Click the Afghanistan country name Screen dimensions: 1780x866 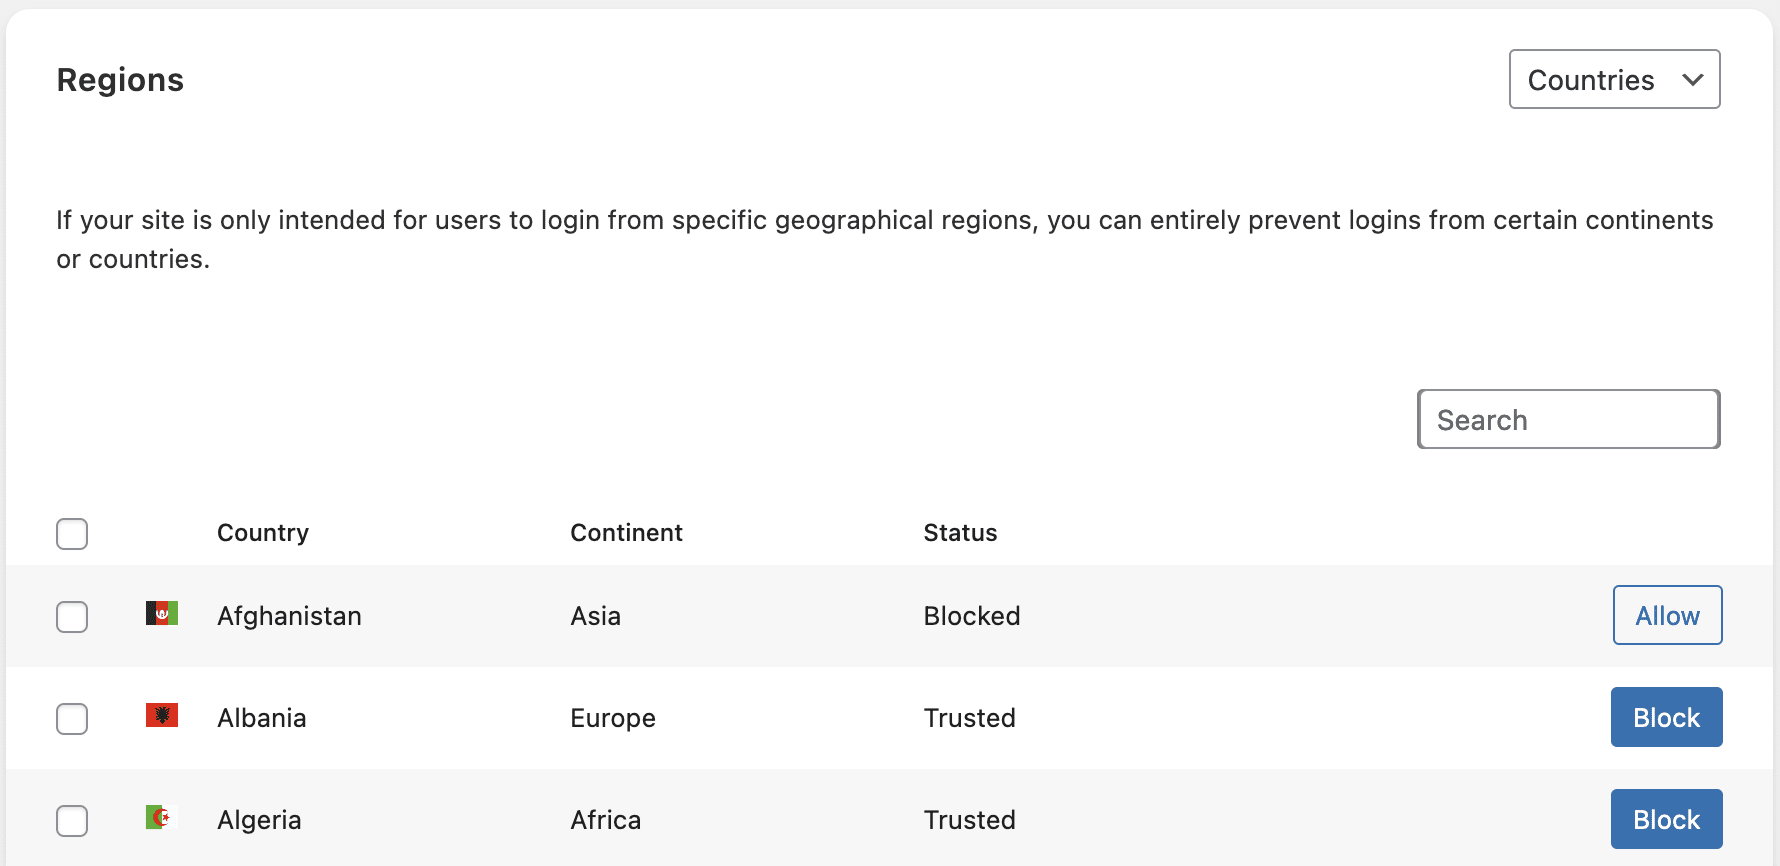click(x=289, y=616)
